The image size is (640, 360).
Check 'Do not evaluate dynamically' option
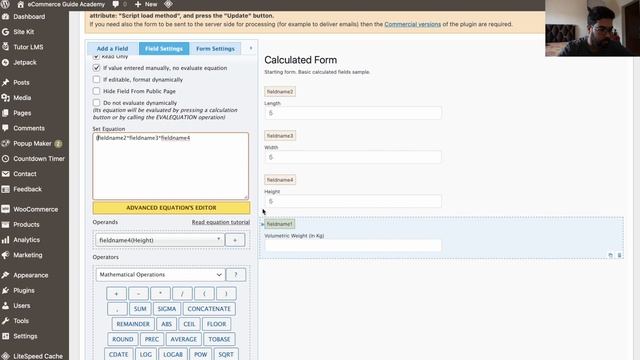96,102
